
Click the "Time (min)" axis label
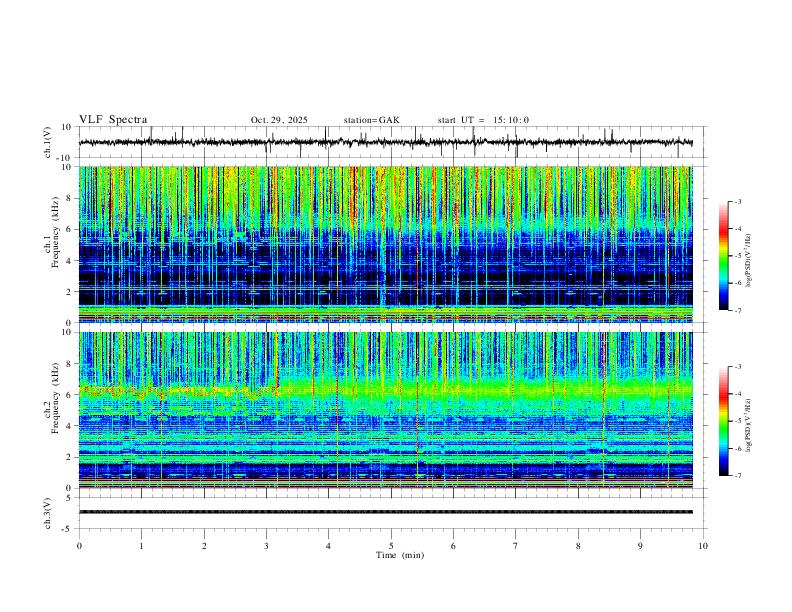coord(400,555)
